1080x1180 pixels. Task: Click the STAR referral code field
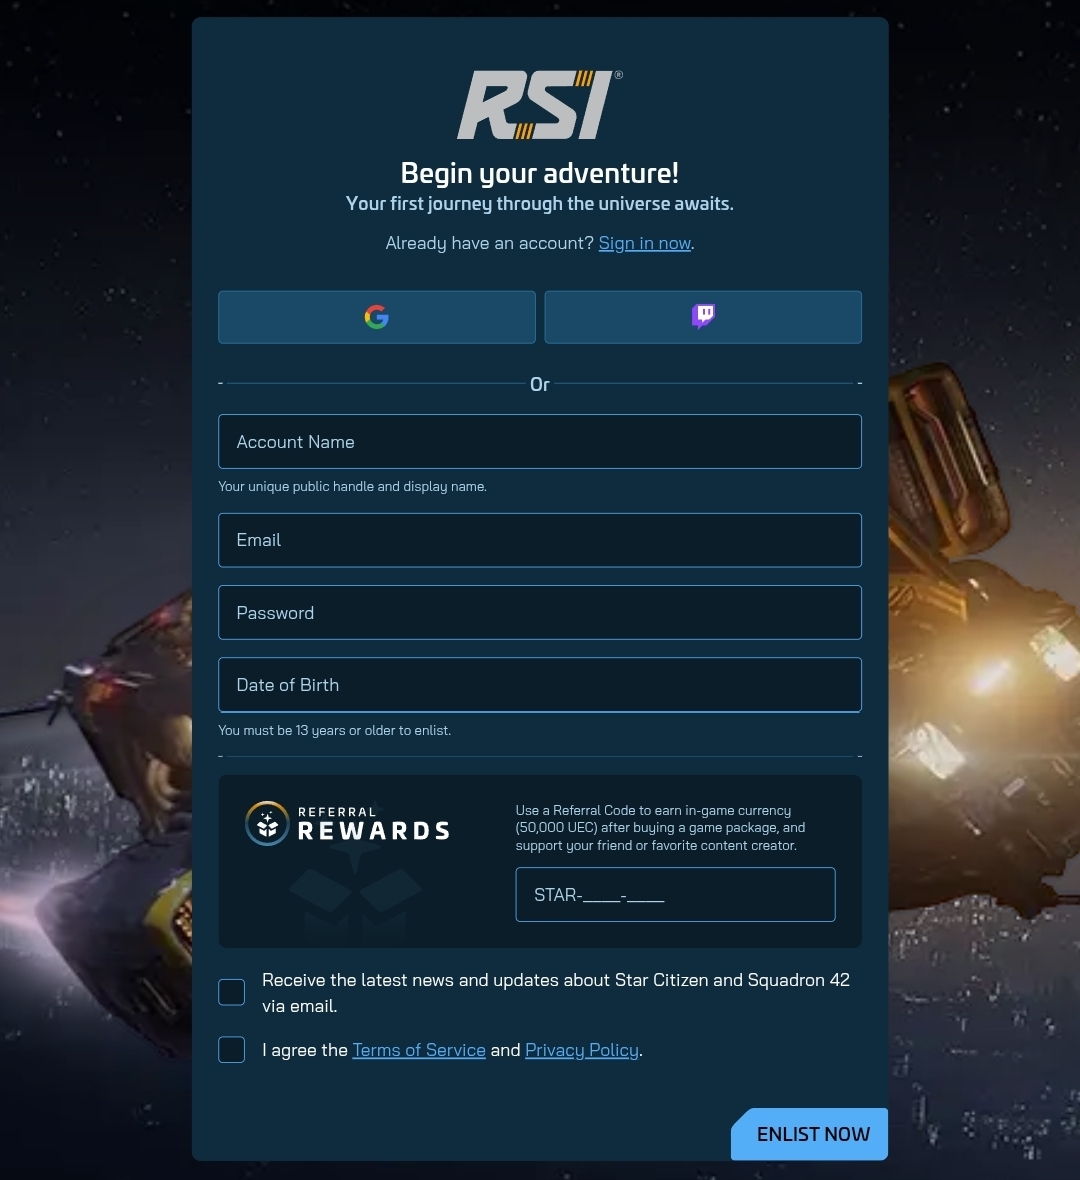tap(675, 895)
